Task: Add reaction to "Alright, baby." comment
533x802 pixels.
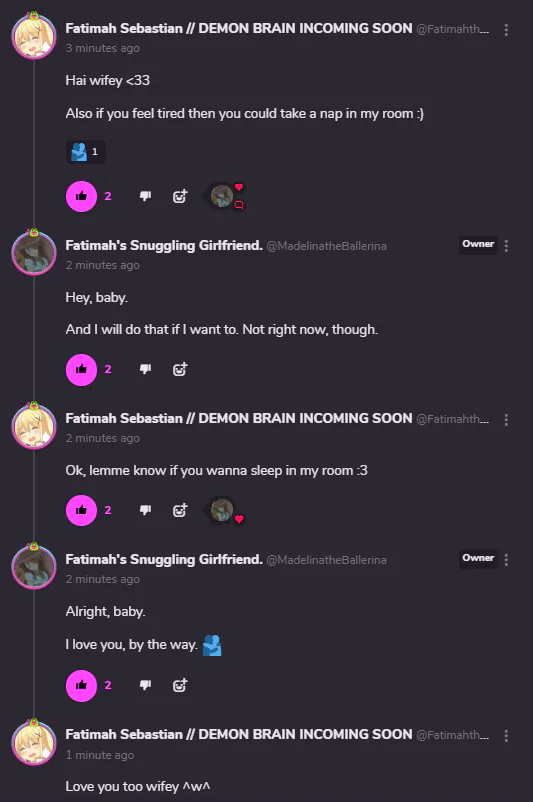Action: coord(180,685)
